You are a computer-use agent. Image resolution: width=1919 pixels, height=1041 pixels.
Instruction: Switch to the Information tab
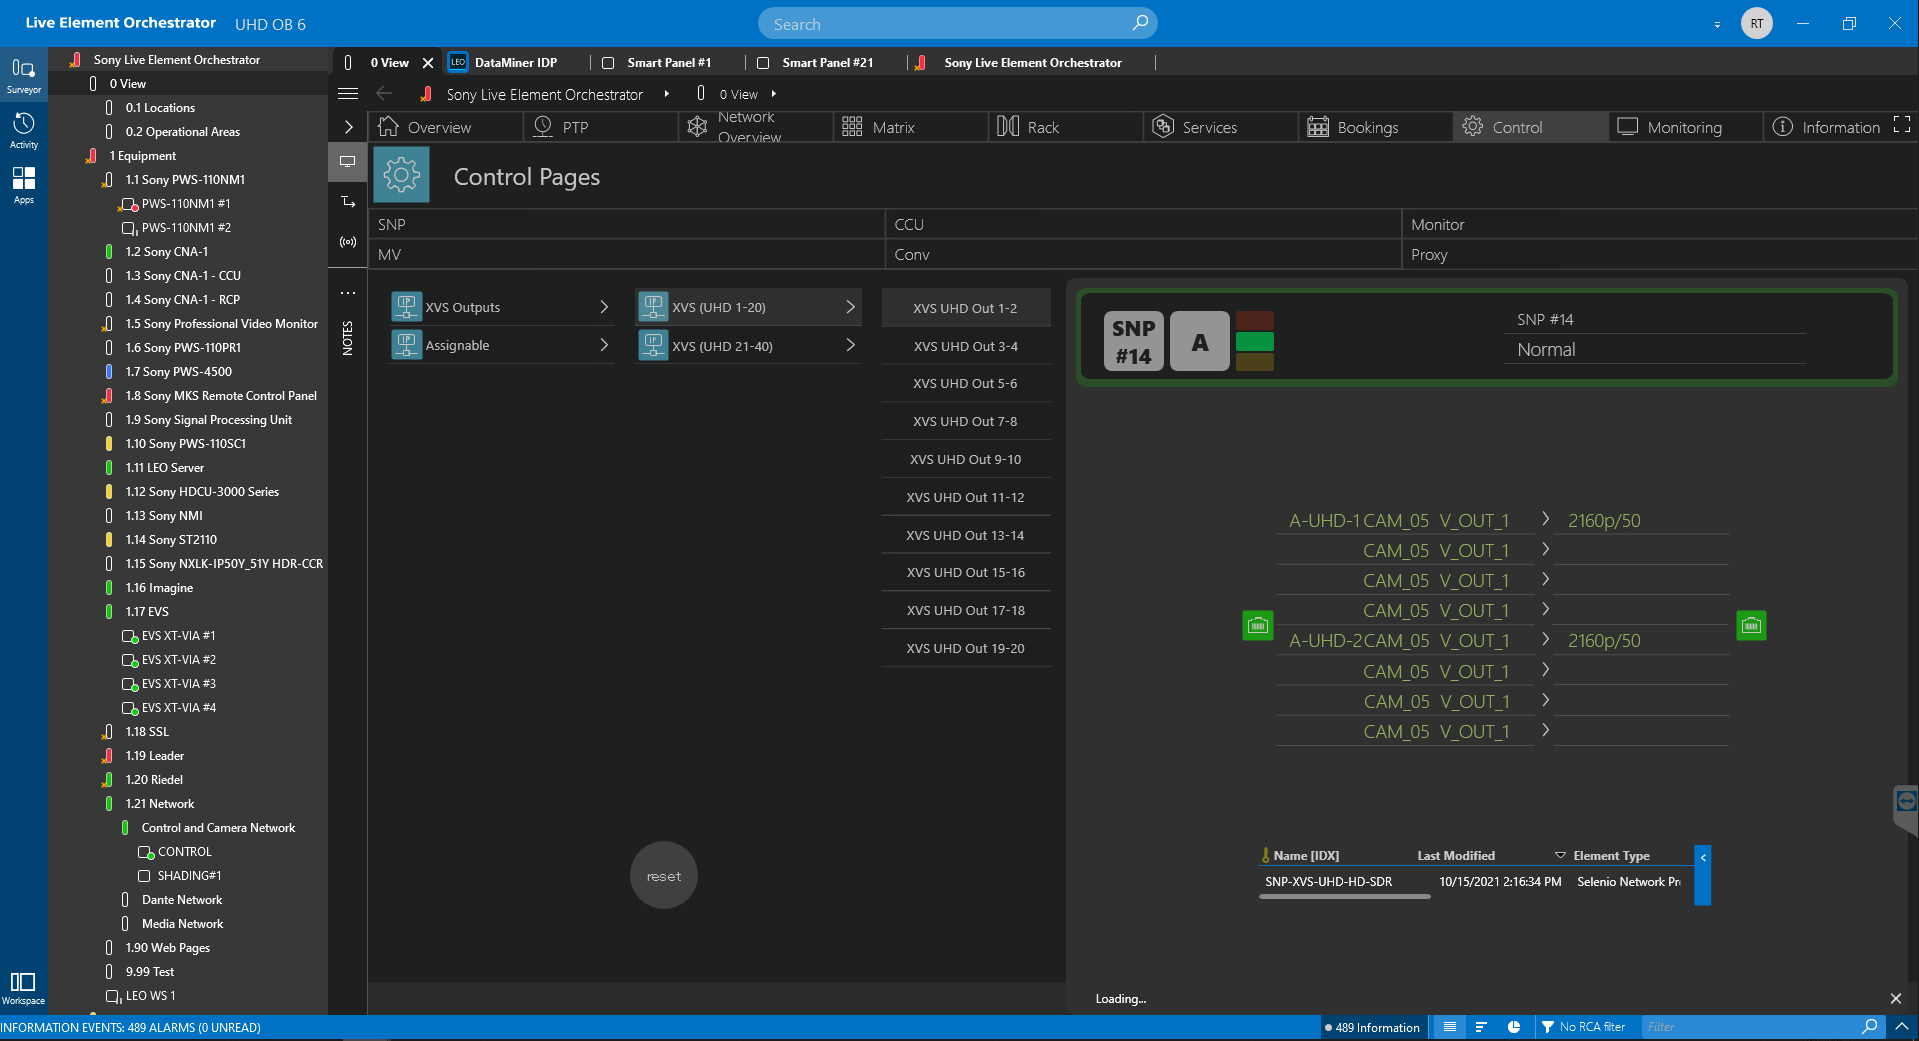[1828, 127]
